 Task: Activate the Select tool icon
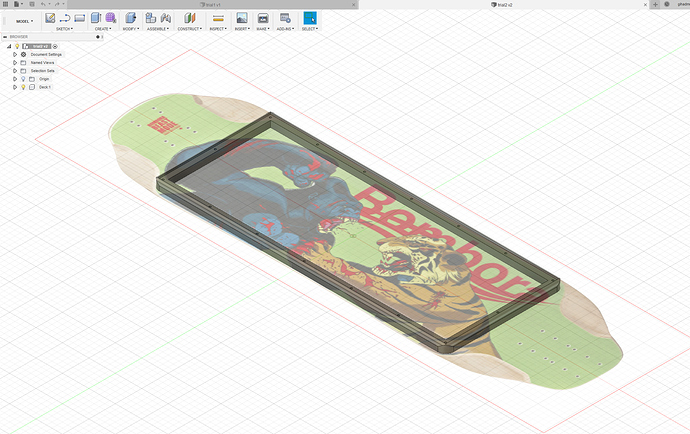[309, 18]
